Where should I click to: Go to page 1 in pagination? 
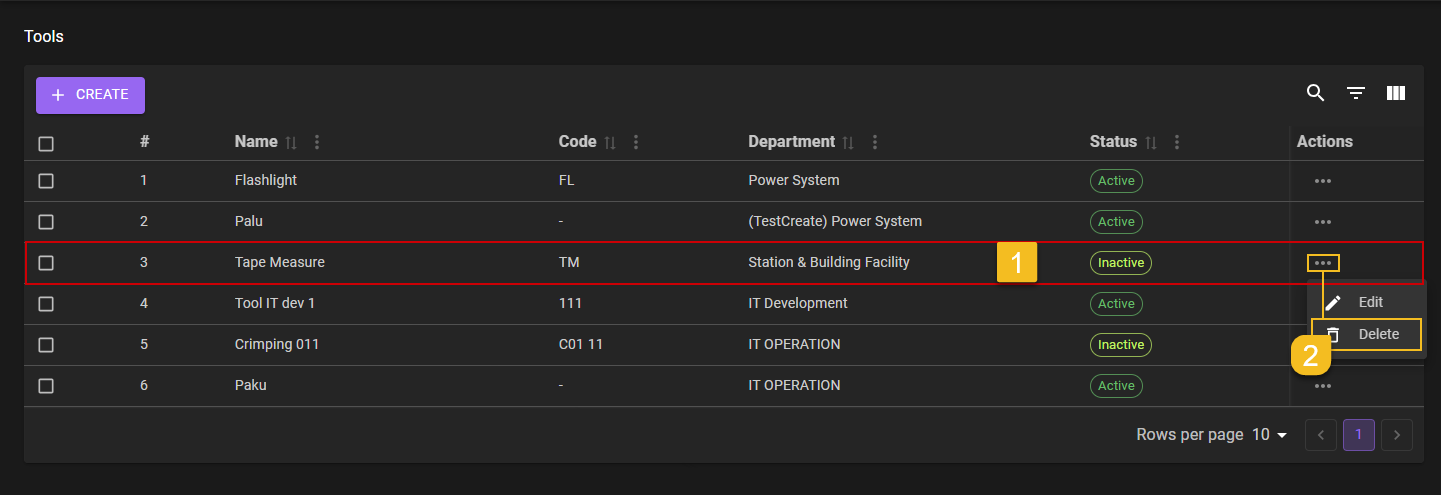[1358, 435]
